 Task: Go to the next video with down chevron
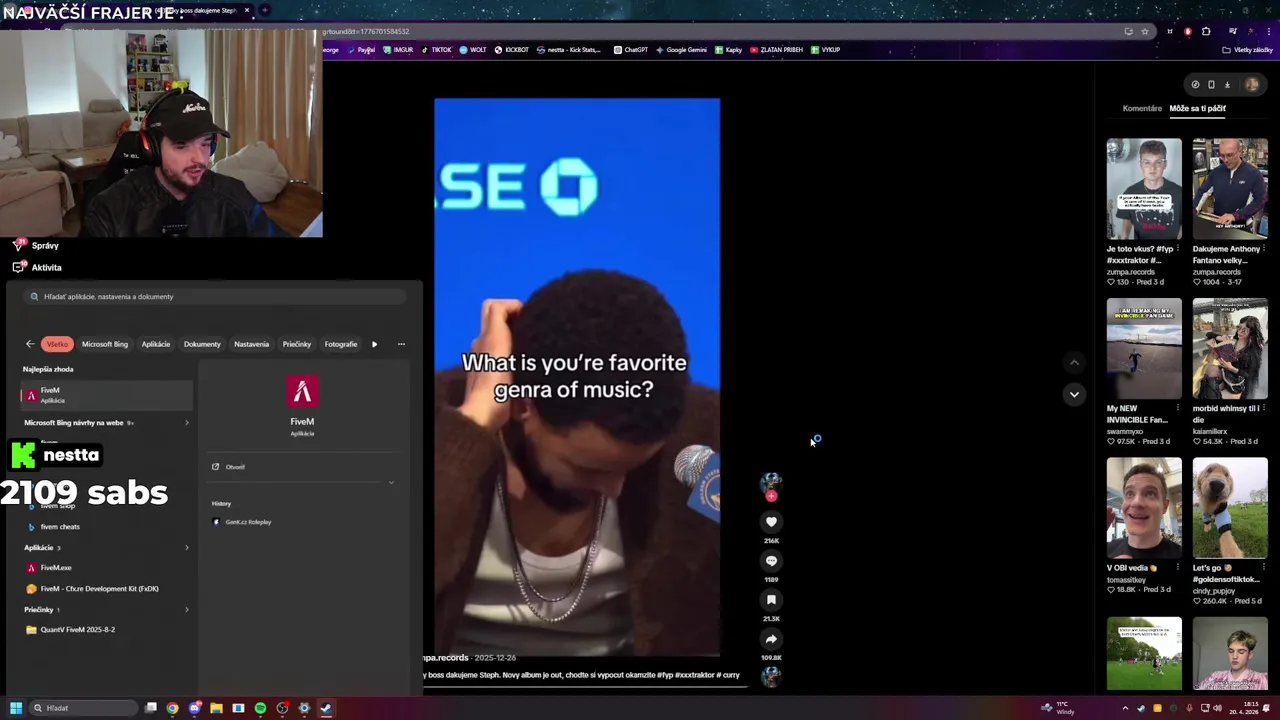pos(1074,394)
